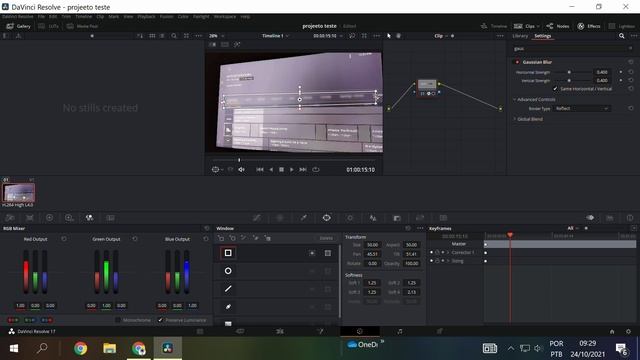Toggle the Gallery panel button

click(x=19, y=26)
